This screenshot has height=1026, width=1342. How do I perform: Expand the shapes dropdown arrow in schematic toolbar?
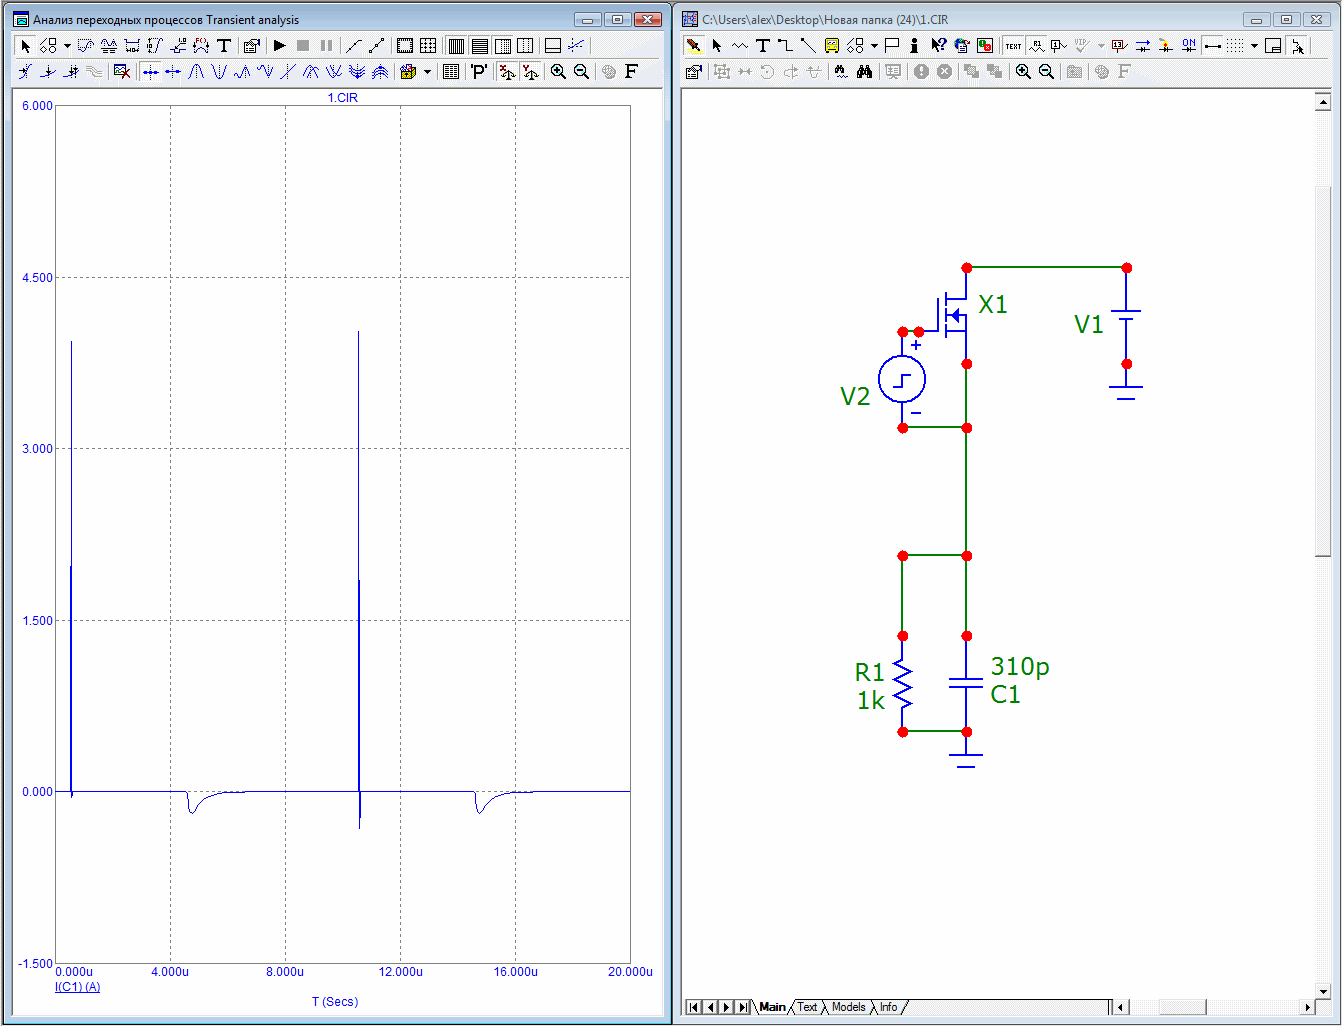click(x=874, y=46)
